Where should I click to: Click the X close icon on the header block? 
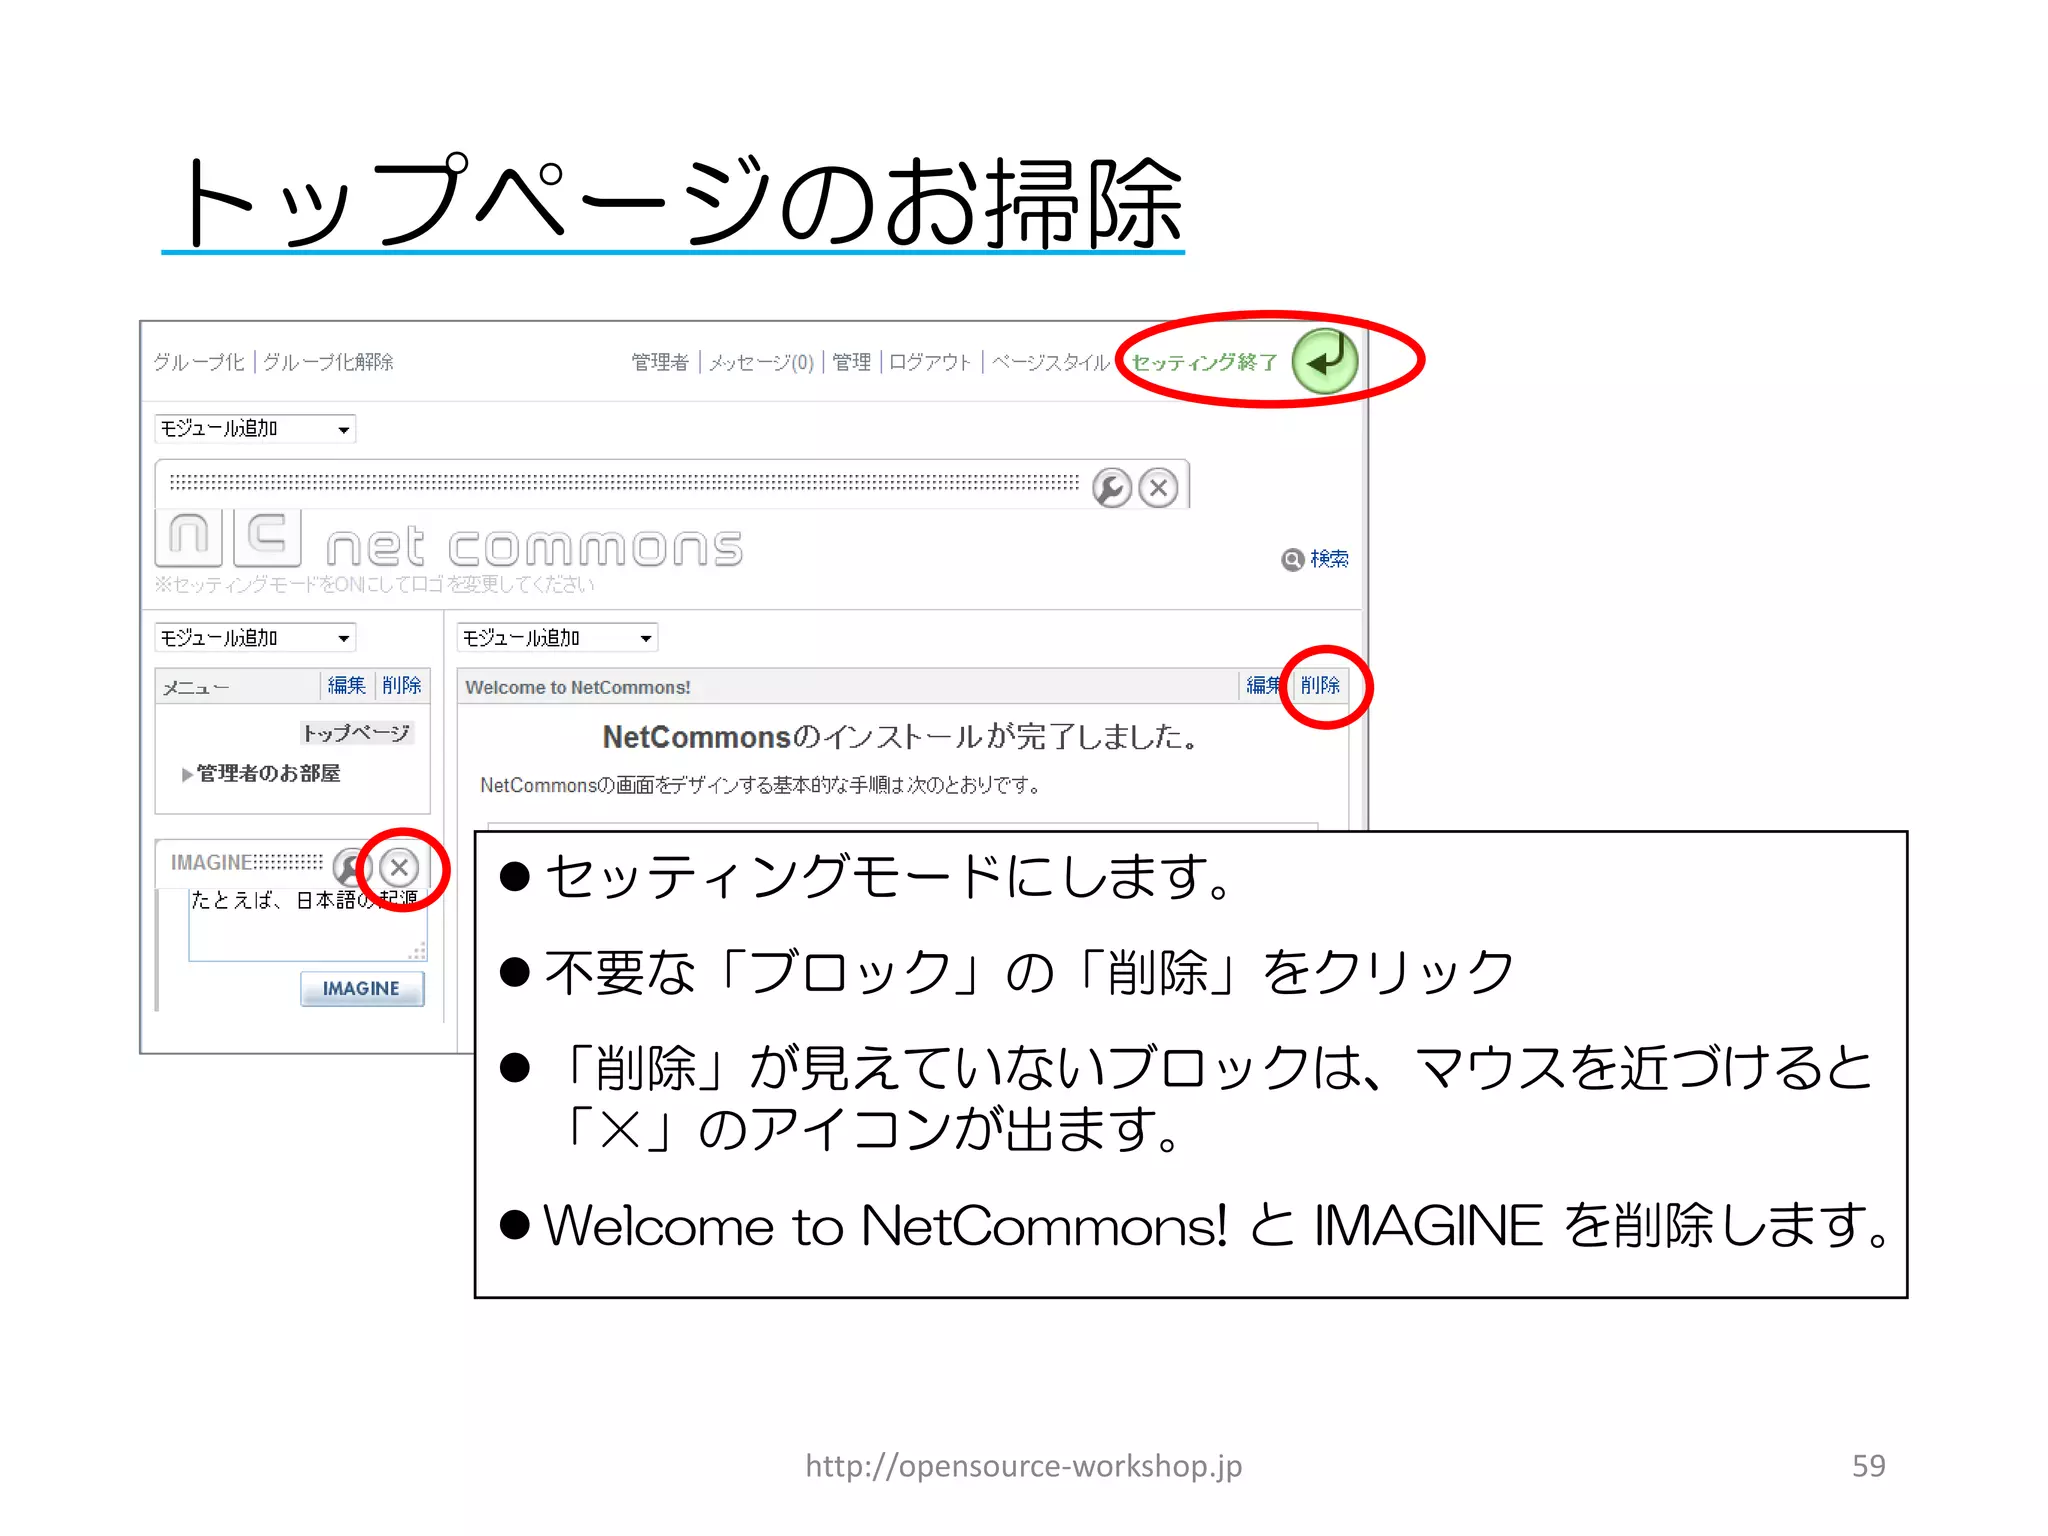[x=1158, y=488]
